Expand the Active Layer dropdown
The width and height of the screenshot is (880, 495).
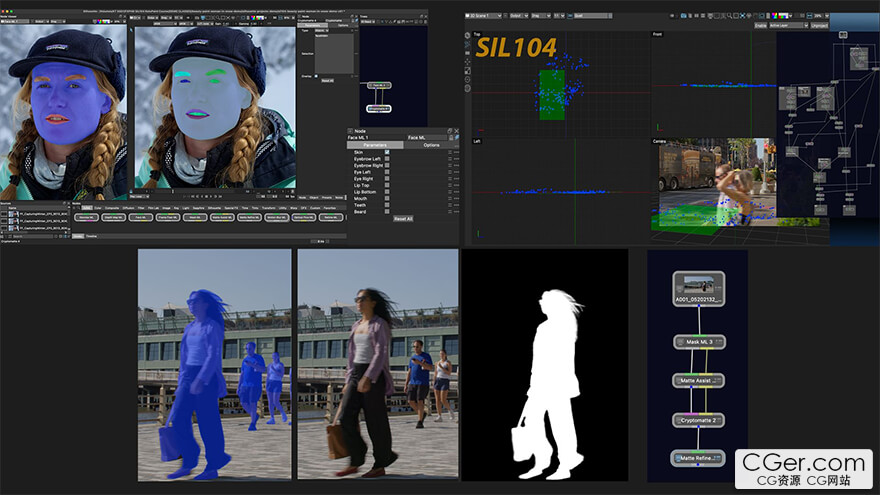tap(788, 25)
